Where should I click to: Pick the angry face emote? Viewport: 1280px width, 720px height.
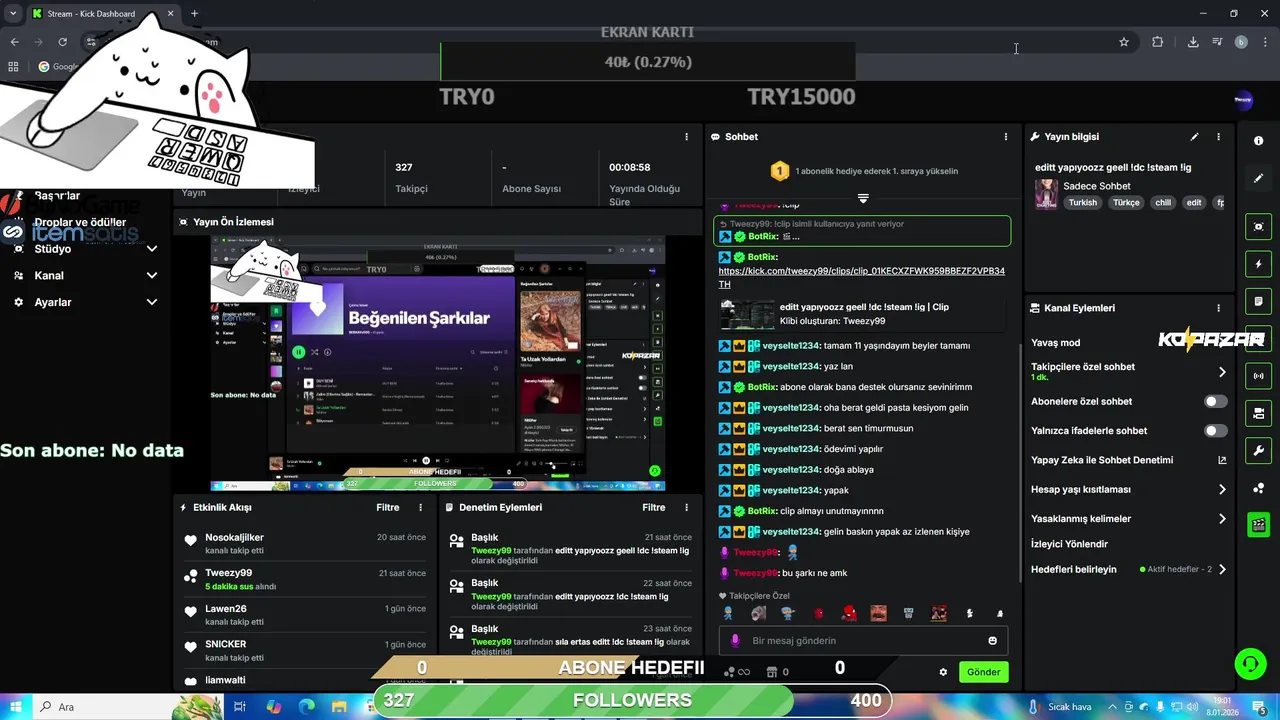(879, 613)
